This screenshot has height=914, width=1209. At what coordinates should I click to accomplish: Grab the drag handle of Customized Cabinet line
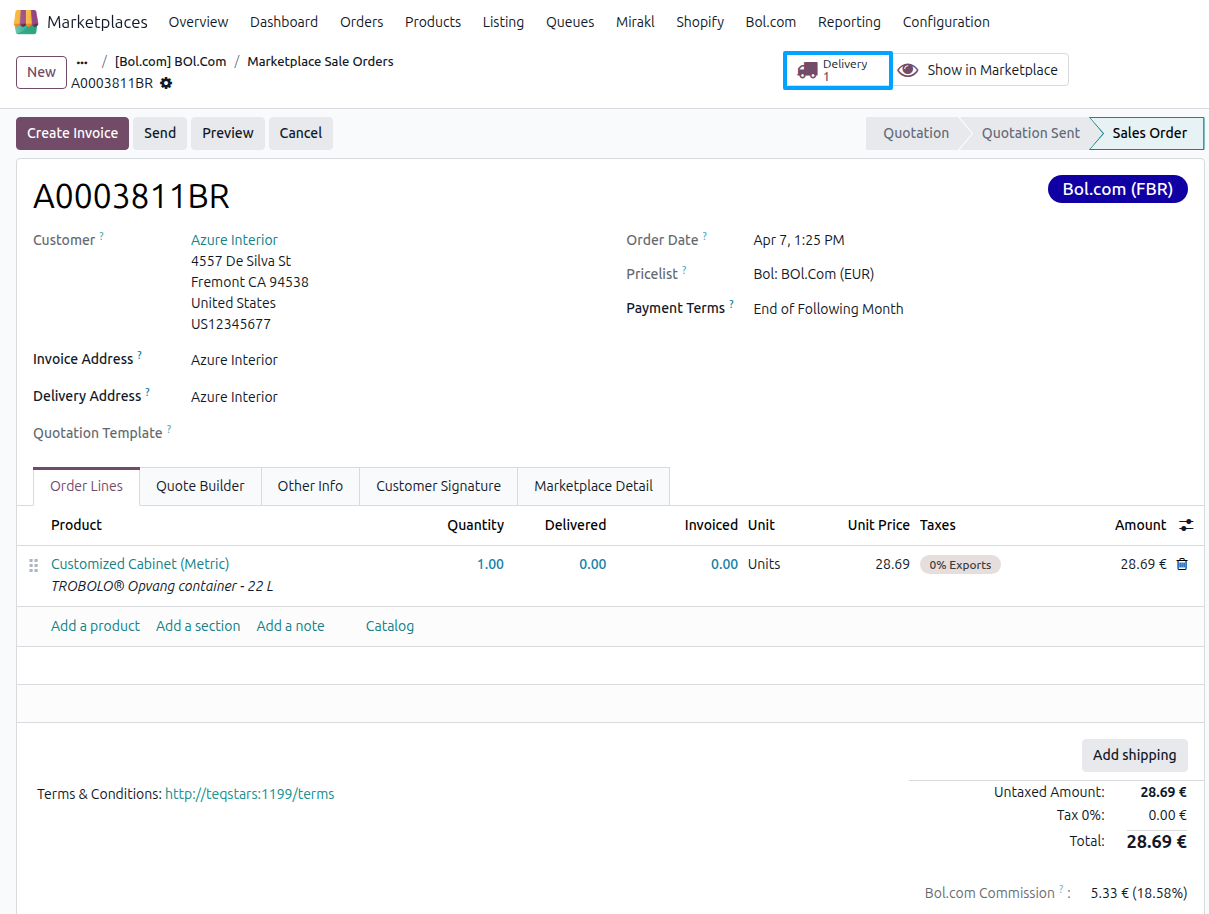tap(33, 565)
